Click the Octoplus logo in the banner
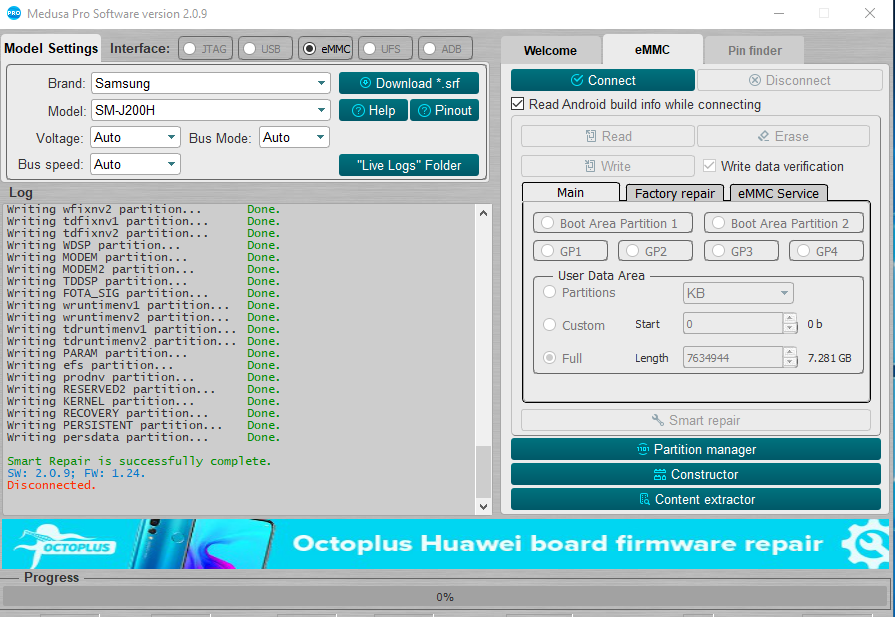 tap(66, 545)
